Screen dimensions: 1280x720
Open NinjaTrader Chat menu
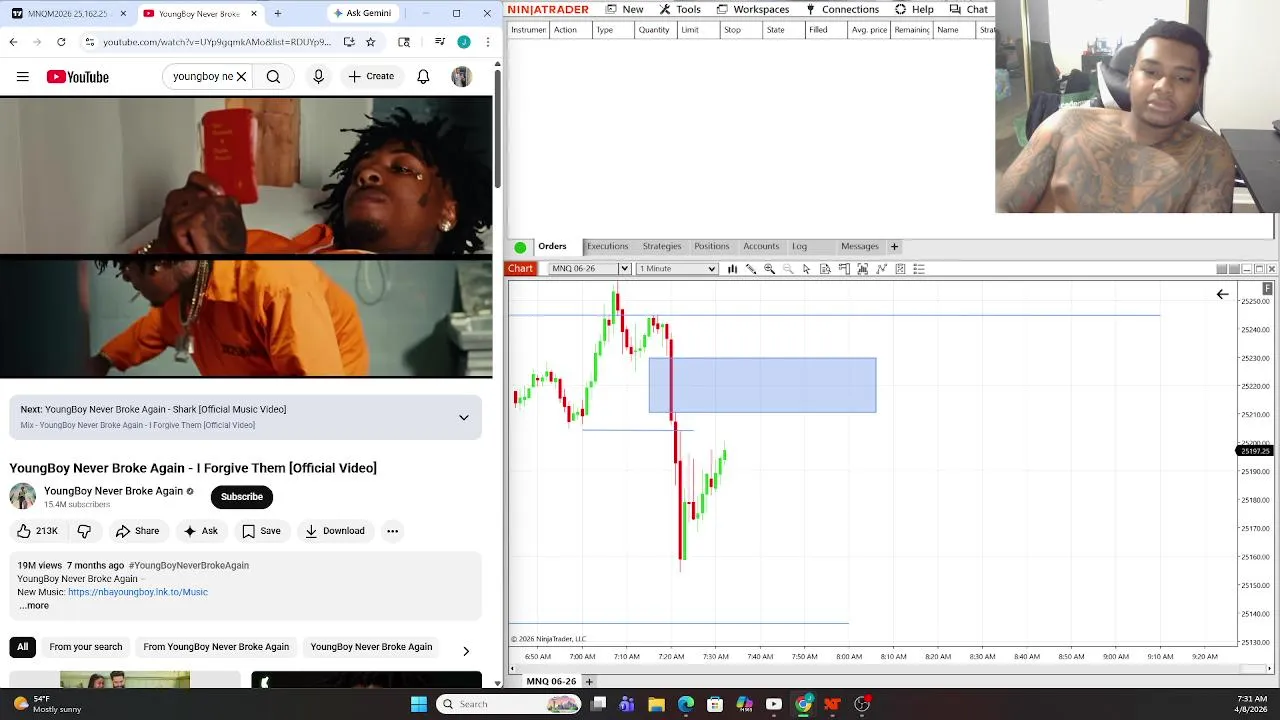tap(968, 9)
